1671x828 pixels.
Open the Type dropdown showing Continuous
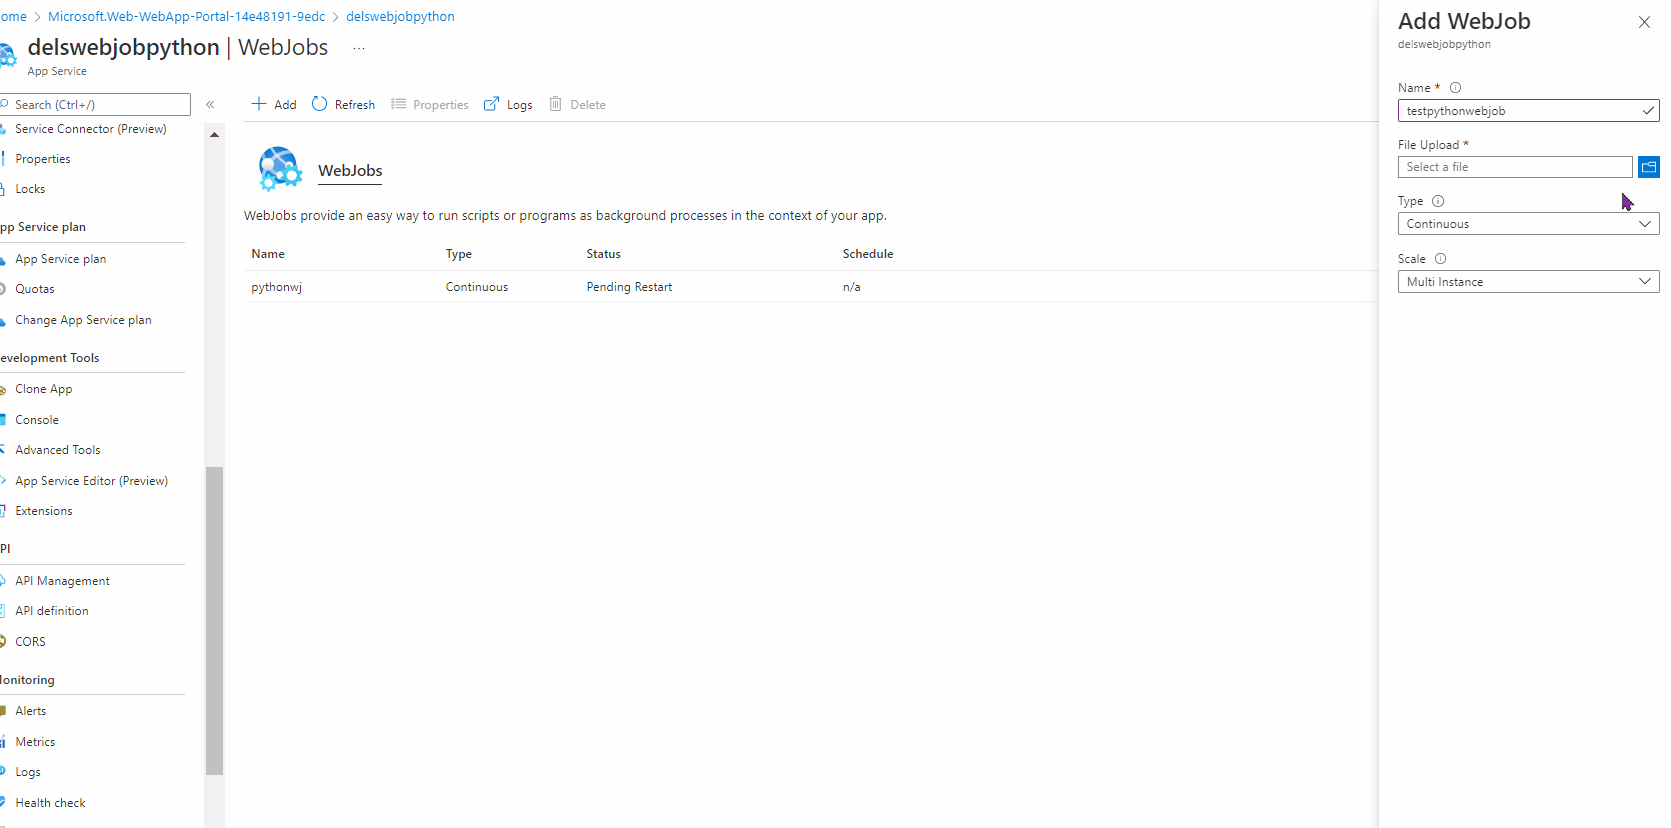[x=1528, y=224]
